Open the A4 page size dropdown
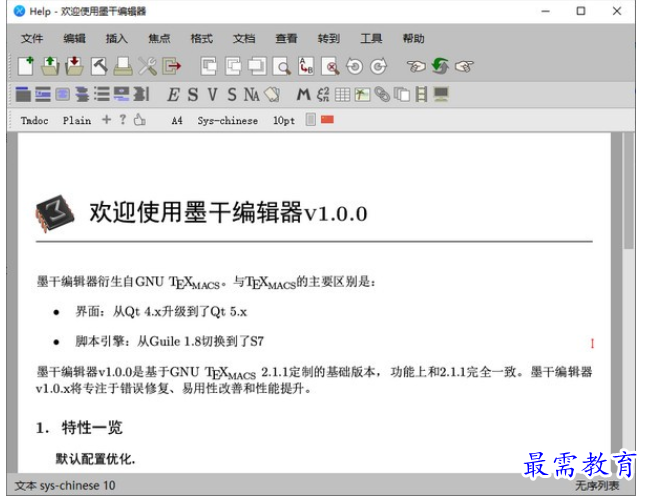 [x=177, y=121]
